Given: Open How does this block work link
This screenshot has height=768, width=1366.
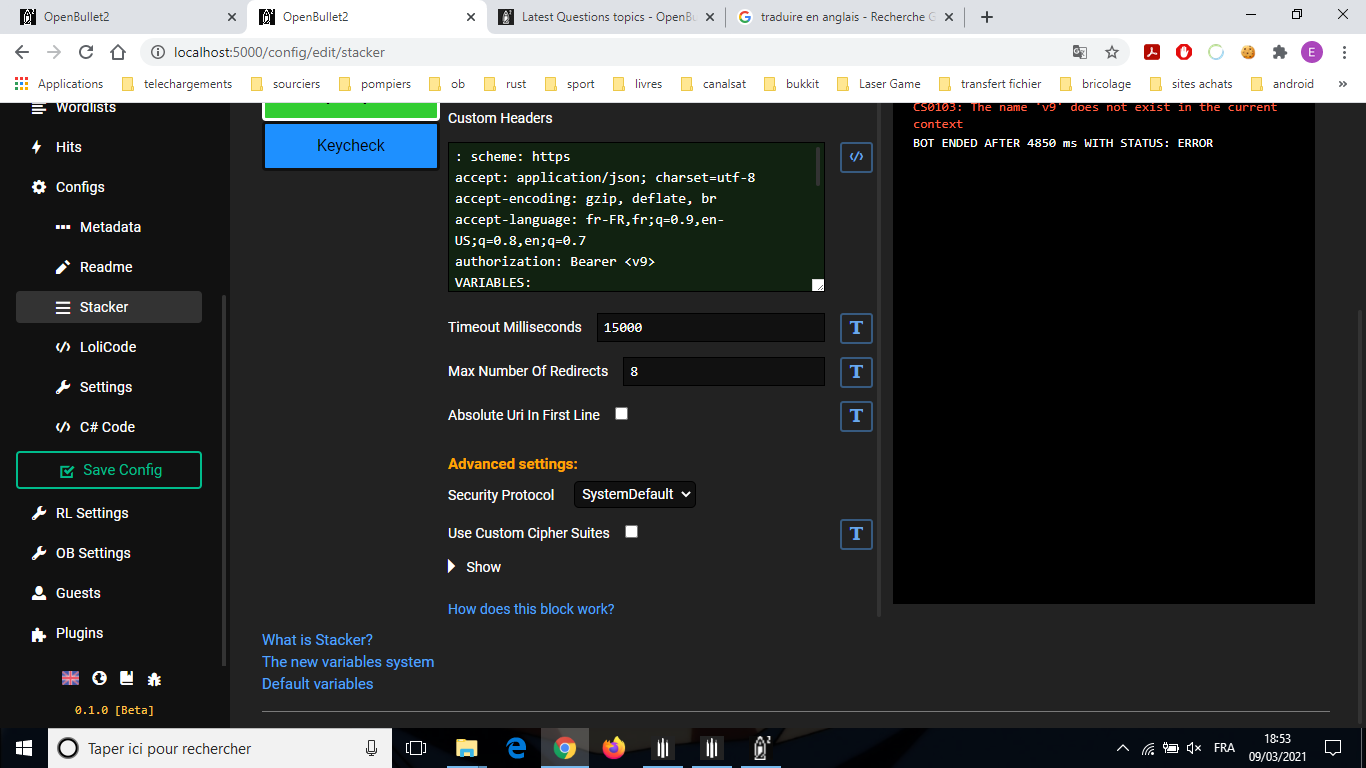Looking at the screenshot, I should pyautogui.click(x=531, y=609).
